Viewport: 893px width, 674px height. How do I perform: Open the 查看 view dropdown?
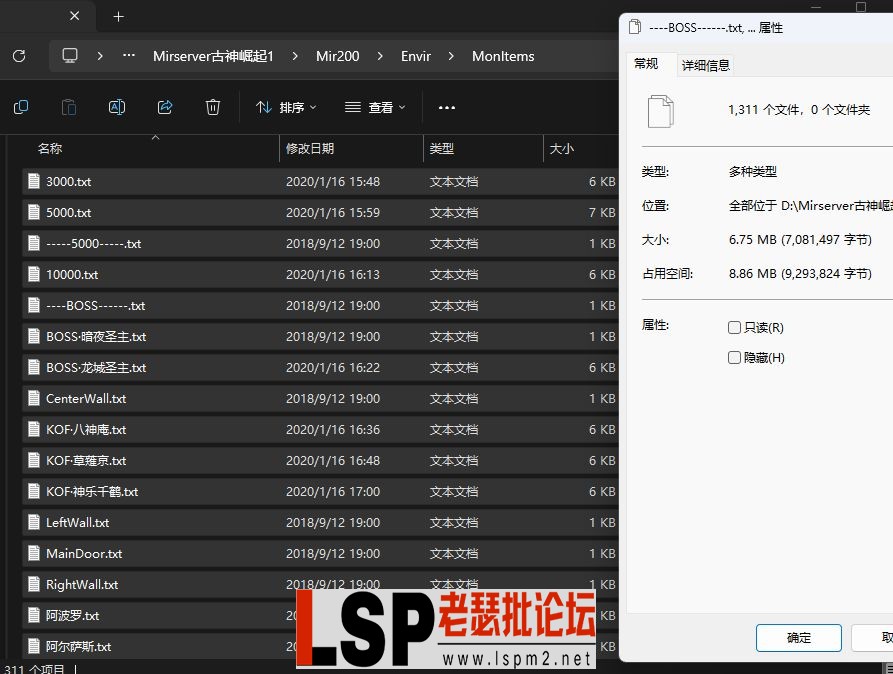coord(375,107)
